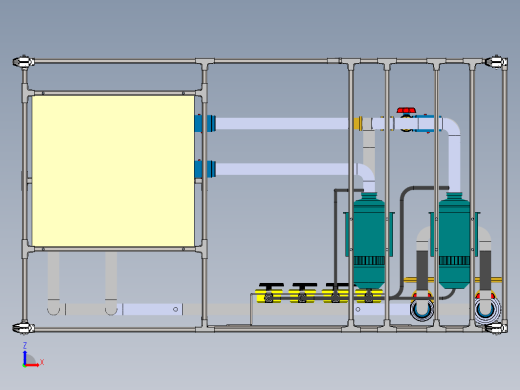
Task: Select the right grey drain pipe under tank
Action: click(x=111, y=283)
